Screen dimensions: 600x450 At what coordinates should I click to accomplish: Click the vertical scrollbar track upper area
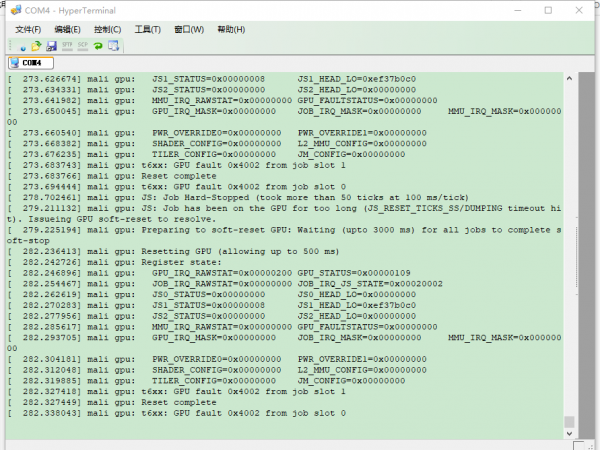[569, 150]
